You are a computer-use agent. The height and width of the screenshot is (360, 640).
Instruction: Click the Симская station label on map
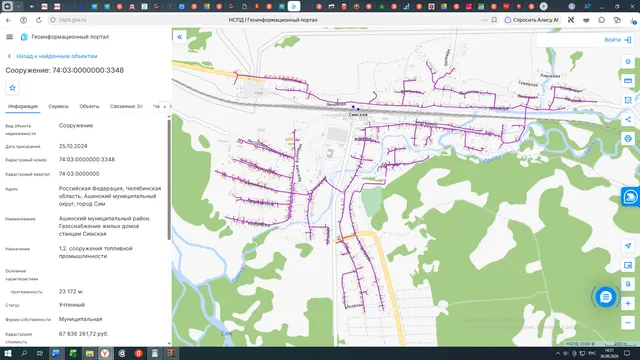pyautogui.click(x=358, y=115)
